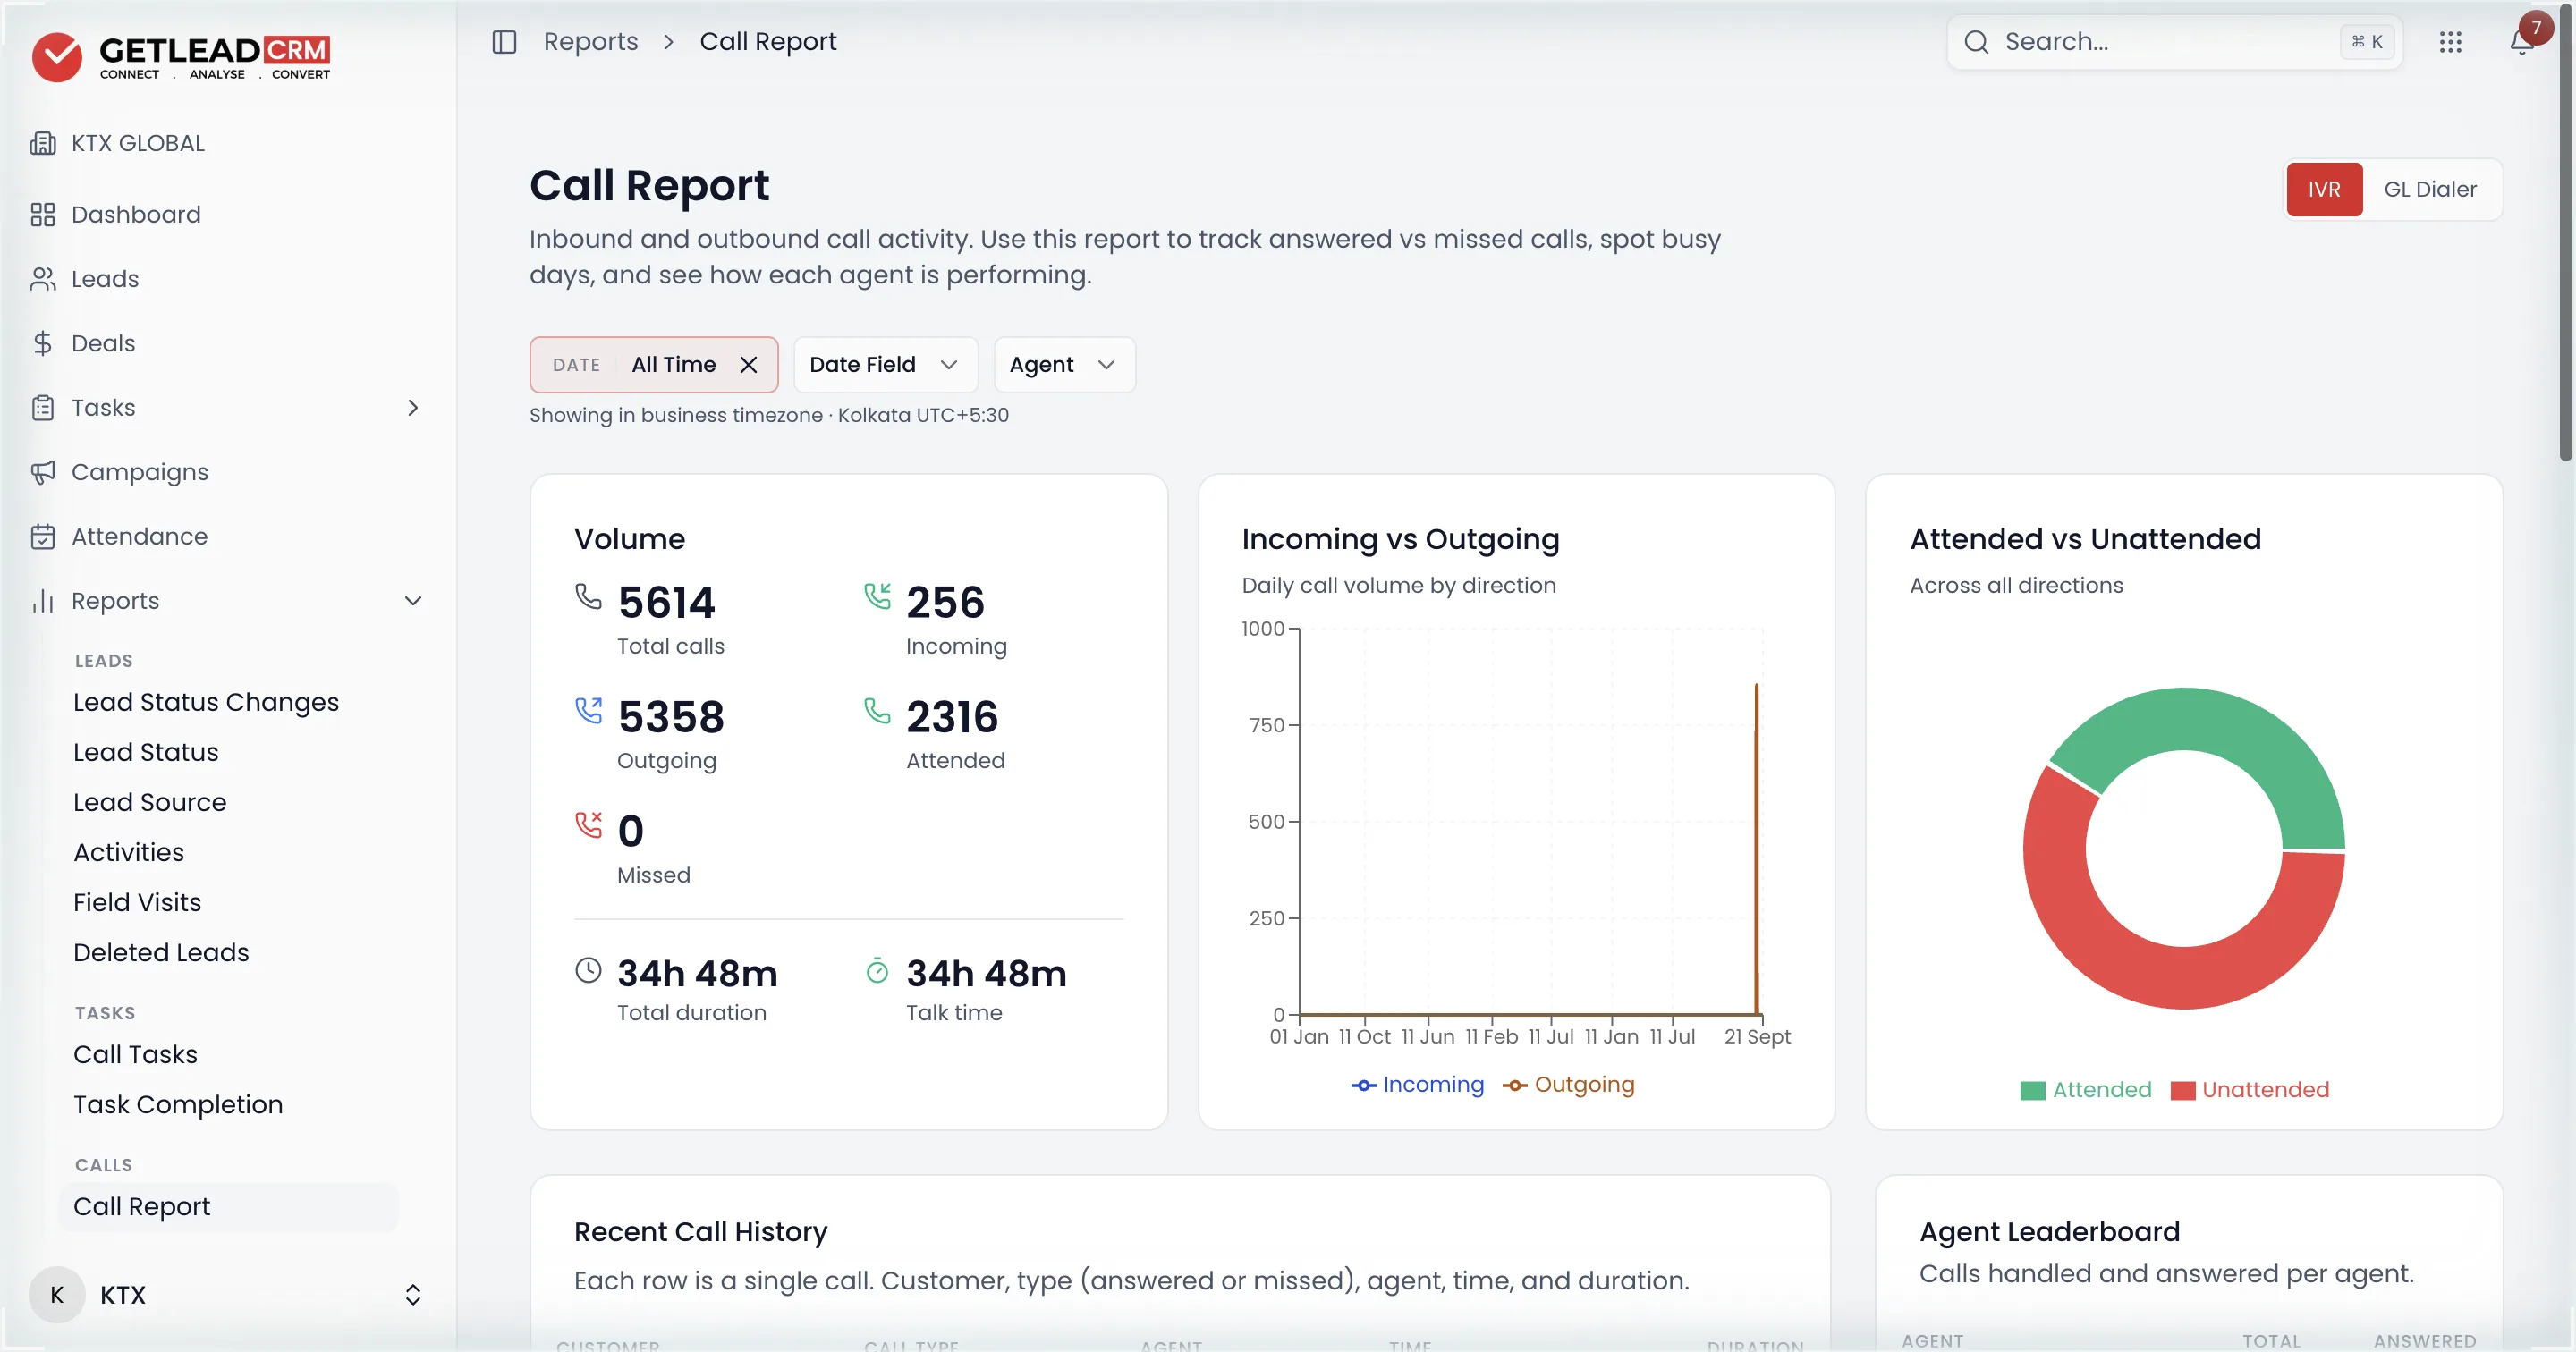Open Lead Source report
This screenshot has height=1352, width=2576.
coord(150,802)
